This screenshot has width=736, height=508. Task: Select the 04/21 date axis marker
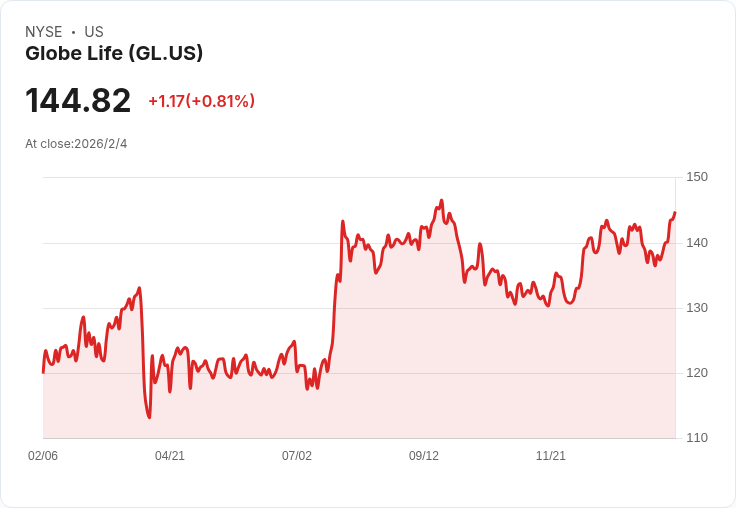pyautogui.click(x=170, y=455)
